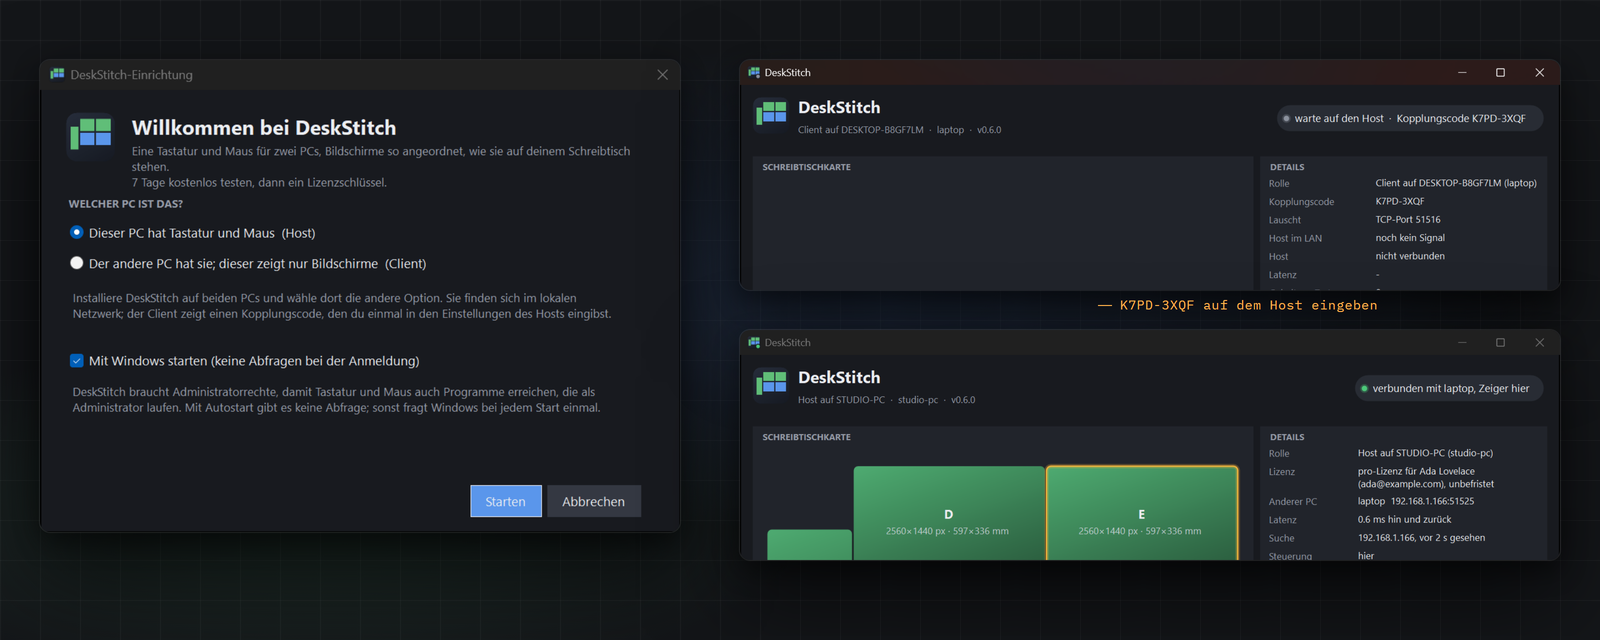Minimize the Host STUDIO-PC DeskStitch window
The width and height of the screenshot is (1600, 640).
pyautogui.click(x=1462, y=342)
